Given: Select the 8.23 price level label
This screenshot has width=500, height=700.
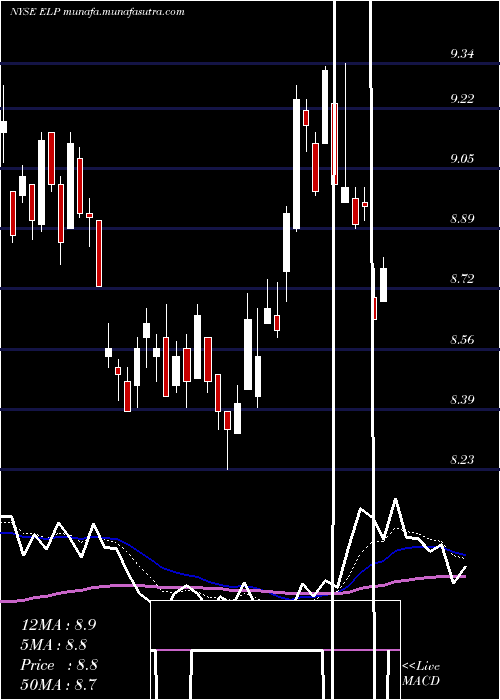Looking at the screenshot, I should pyautogui.click(x=462, y=459).
